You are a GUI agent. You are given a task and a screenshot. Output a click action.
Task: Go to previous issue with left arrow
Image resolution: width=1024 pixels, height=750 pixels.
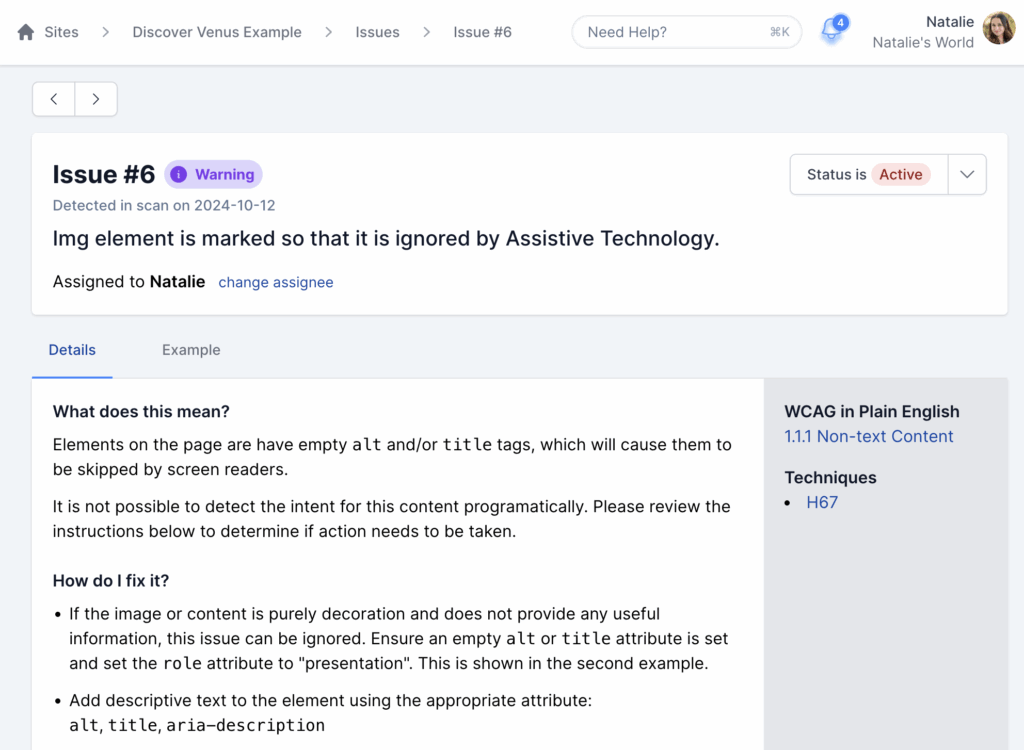click(x=54, y=99)
